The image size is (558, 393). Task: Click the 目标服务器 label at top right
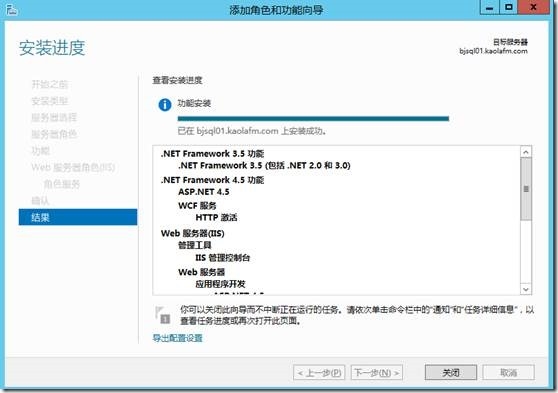(510, 42)
